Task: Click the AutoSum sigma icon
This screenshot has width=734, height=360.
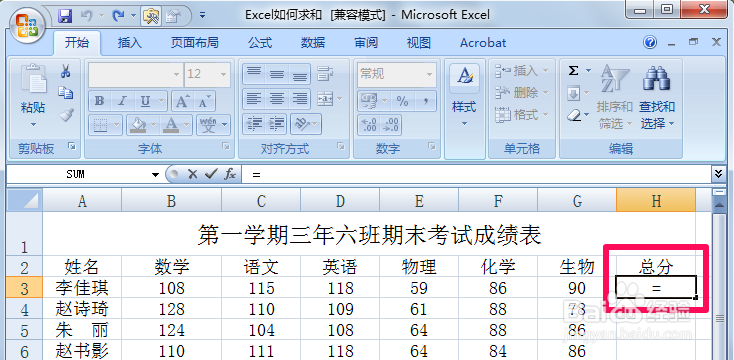Action: 573,71
